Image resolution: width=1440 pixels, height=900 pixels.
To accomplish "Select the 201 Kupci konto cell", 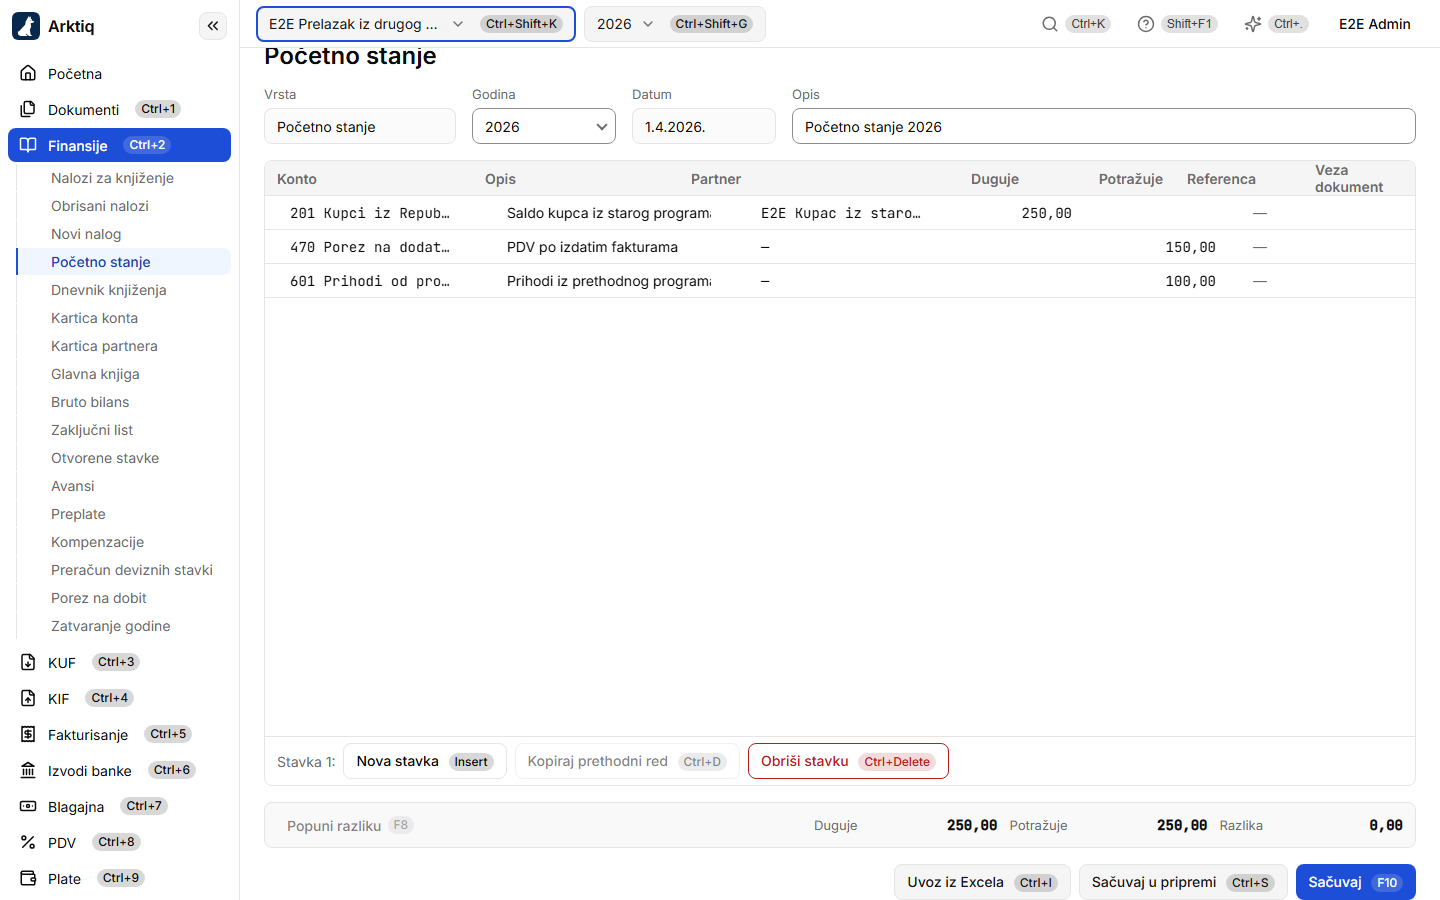I will click(369, 213).
